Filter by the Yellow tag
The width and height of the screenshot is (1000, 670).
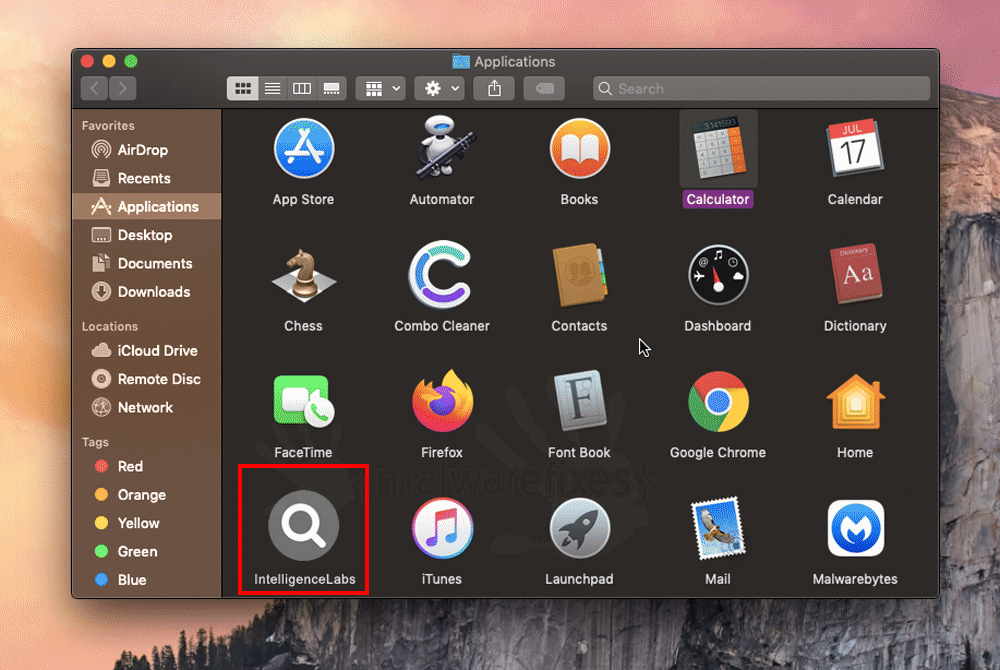click(x=147, y=523)
